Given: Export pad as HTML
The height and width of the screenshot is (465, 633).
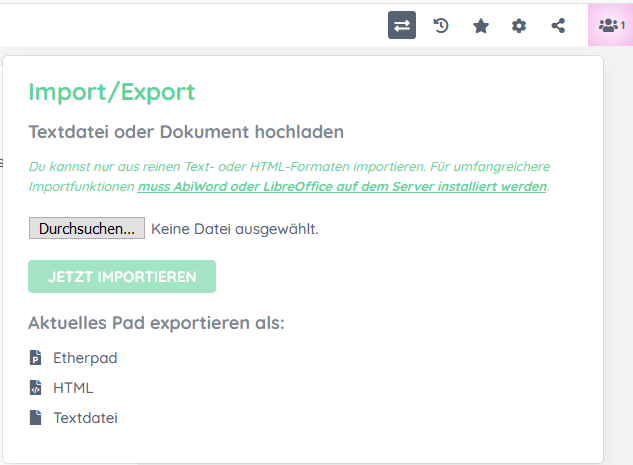Looking at the screenshot, I should click(x=73, y=388).
